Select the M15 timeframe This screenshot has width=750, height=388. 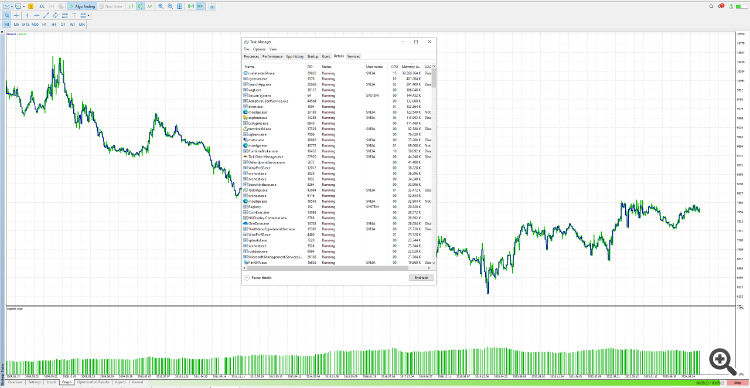[x=25, y=24]
